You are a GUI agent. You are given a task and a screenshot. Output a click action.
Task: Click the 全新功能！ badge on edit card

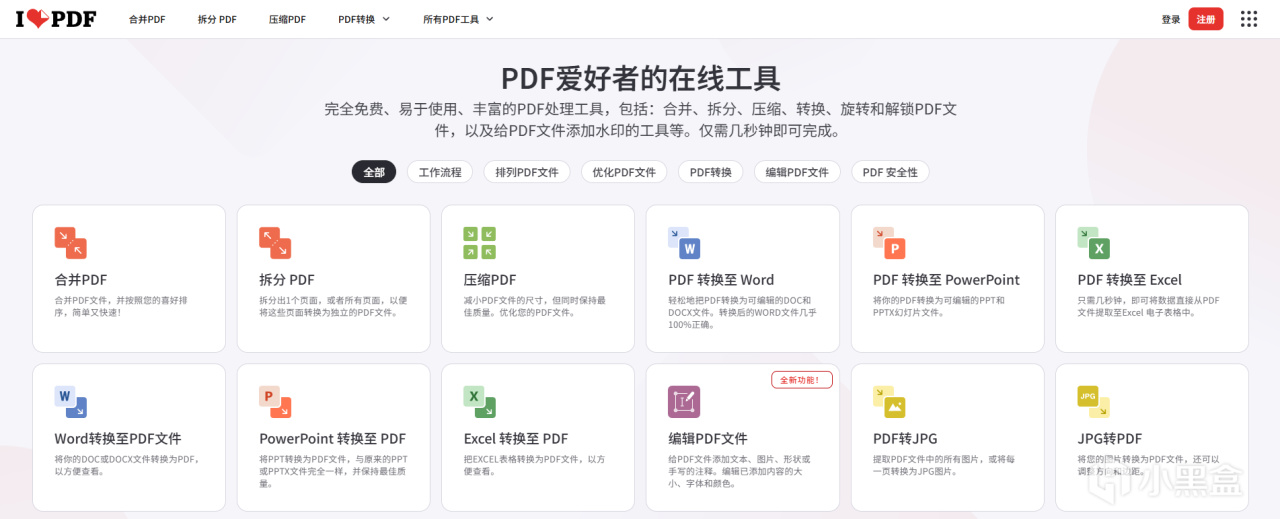(x=802, y=380)
